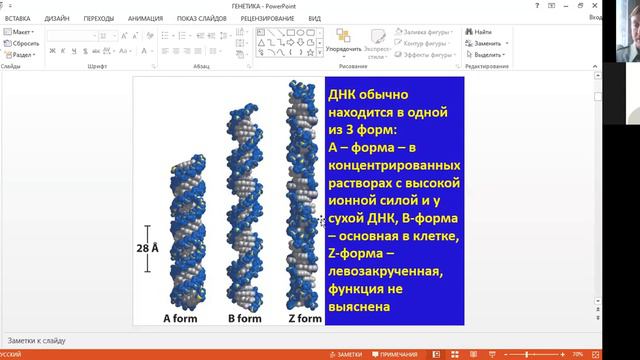Toggle text shadow button
The height and width of the screenshot is (360, 640).
[x=85, y=51]
